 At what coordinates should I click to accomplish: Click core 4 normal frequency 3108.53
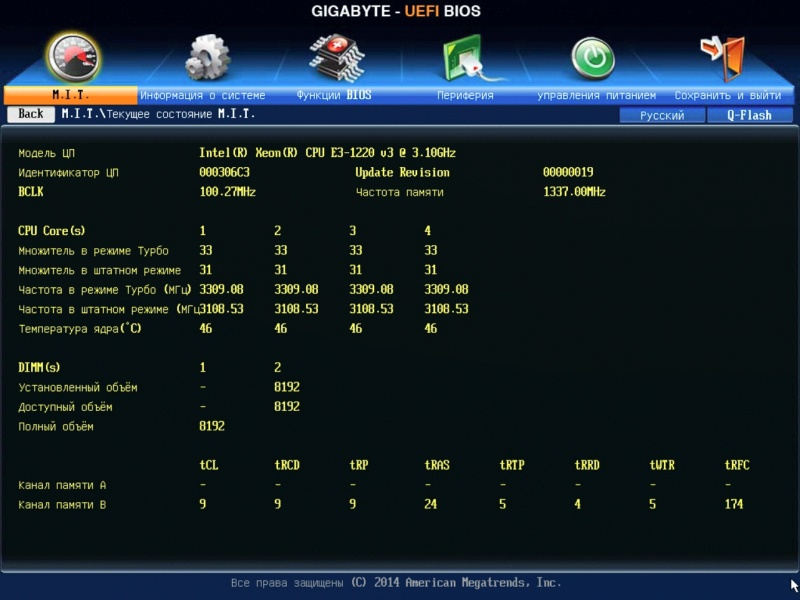pos(446,309)
